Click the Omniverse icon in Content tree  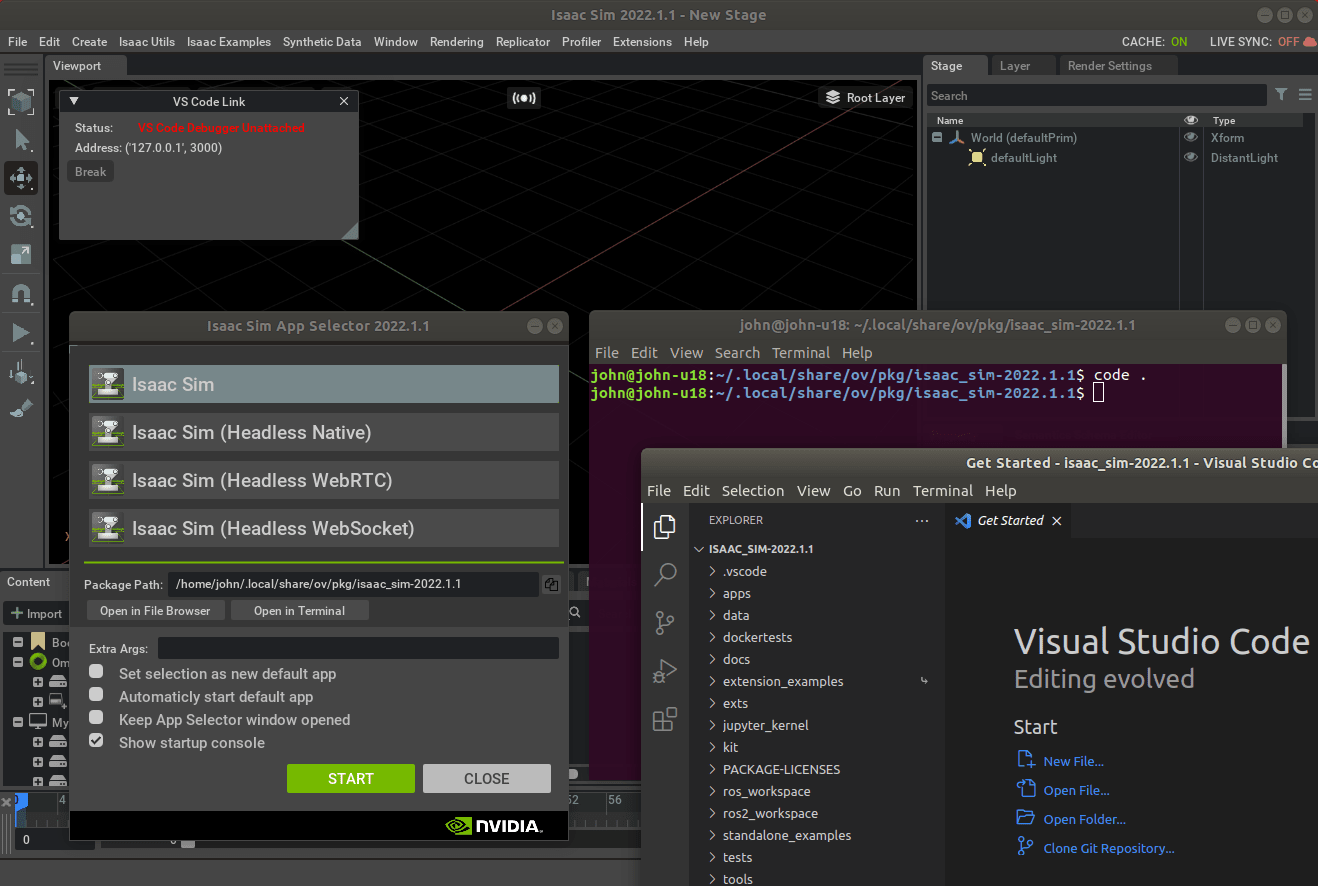tap(38, 662)
